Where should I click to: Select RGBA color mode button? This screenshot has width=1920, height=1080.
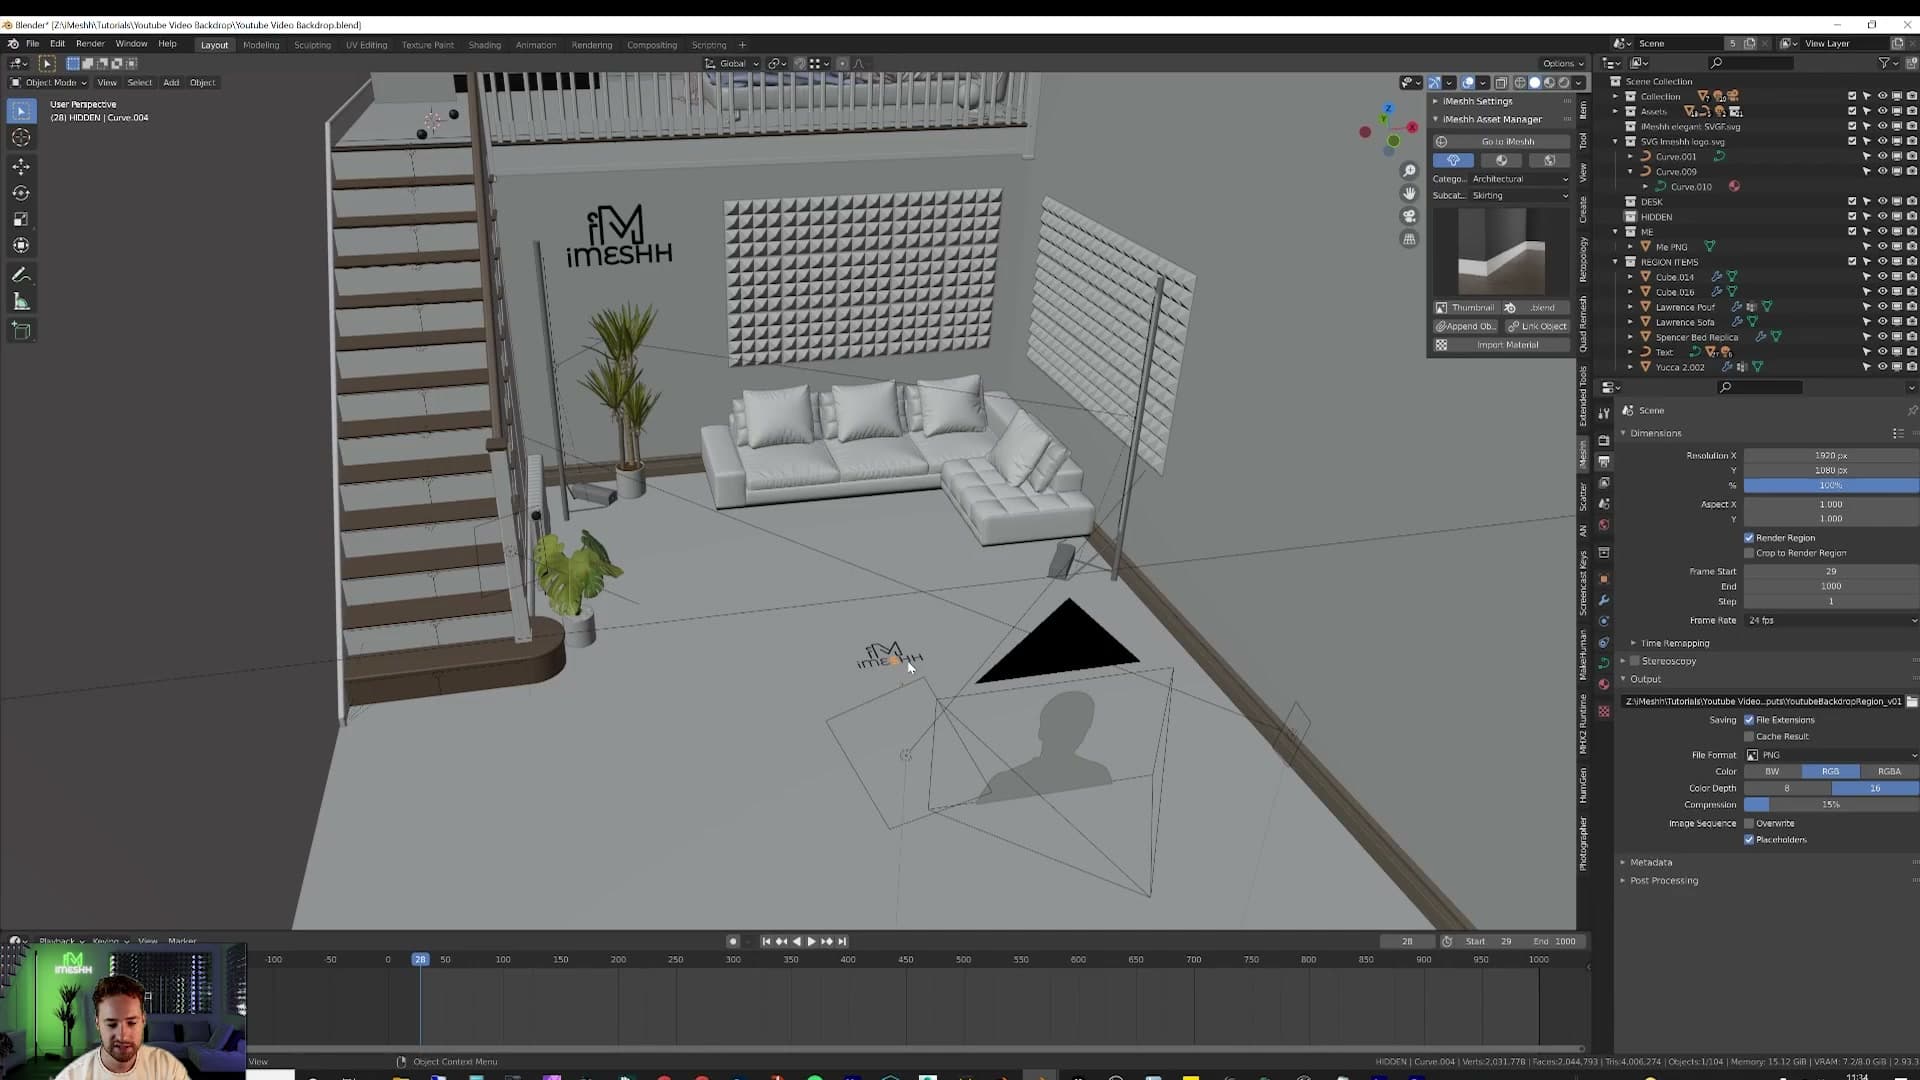pyautogui.click(x=1889, y=772)
